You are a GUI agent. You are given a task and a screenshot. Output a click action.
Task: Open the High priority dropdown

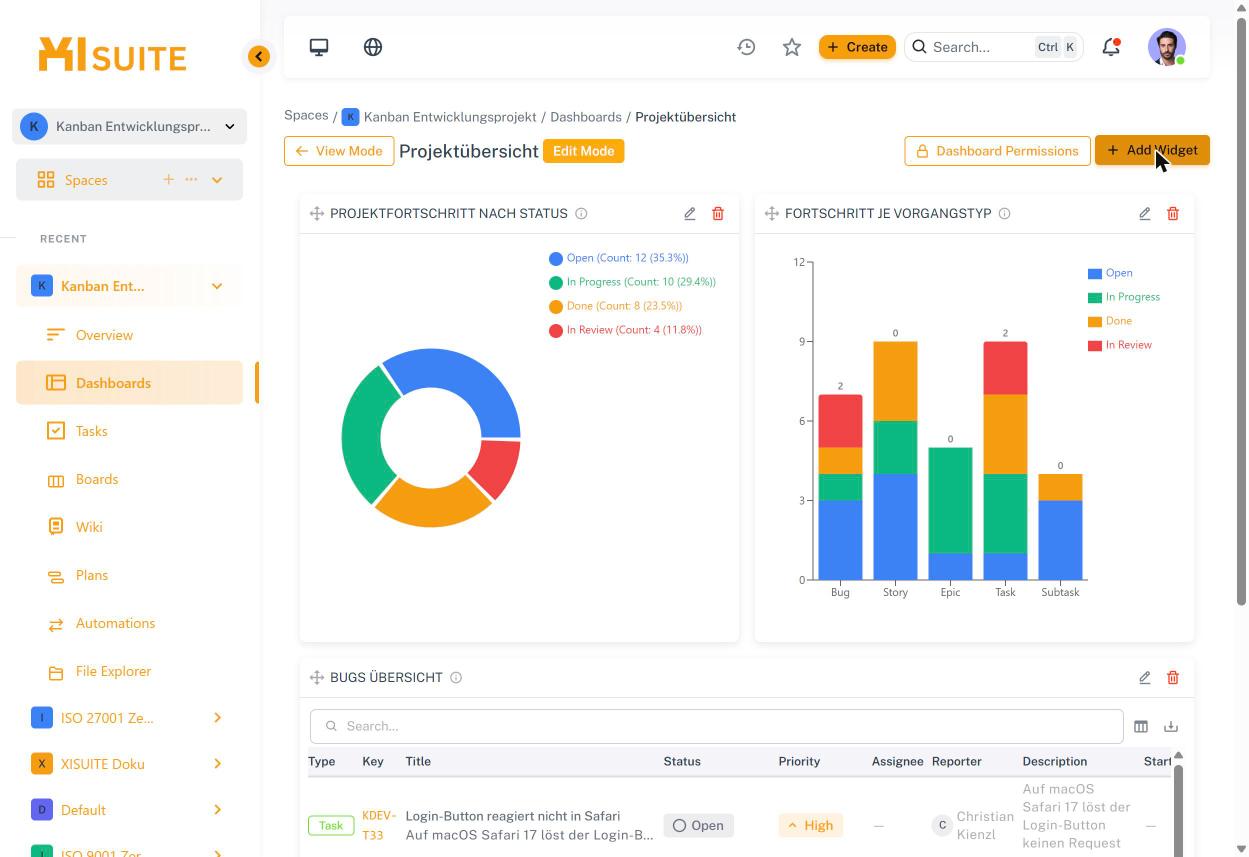point(811,825)
